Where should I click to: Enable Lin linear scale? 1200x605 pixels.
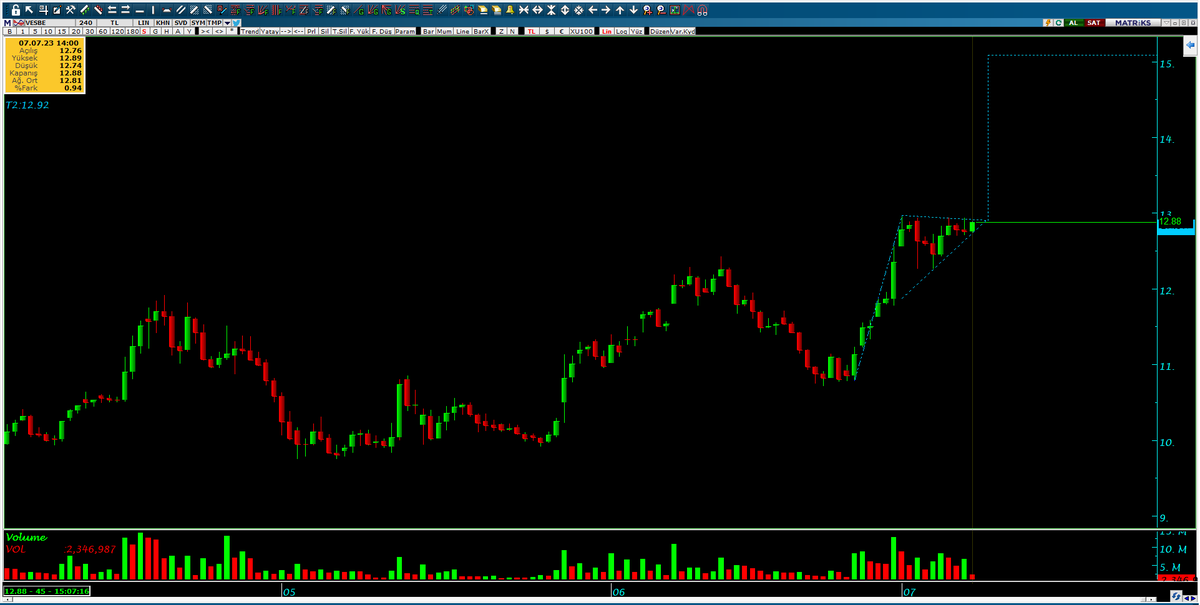click(606, 32)
